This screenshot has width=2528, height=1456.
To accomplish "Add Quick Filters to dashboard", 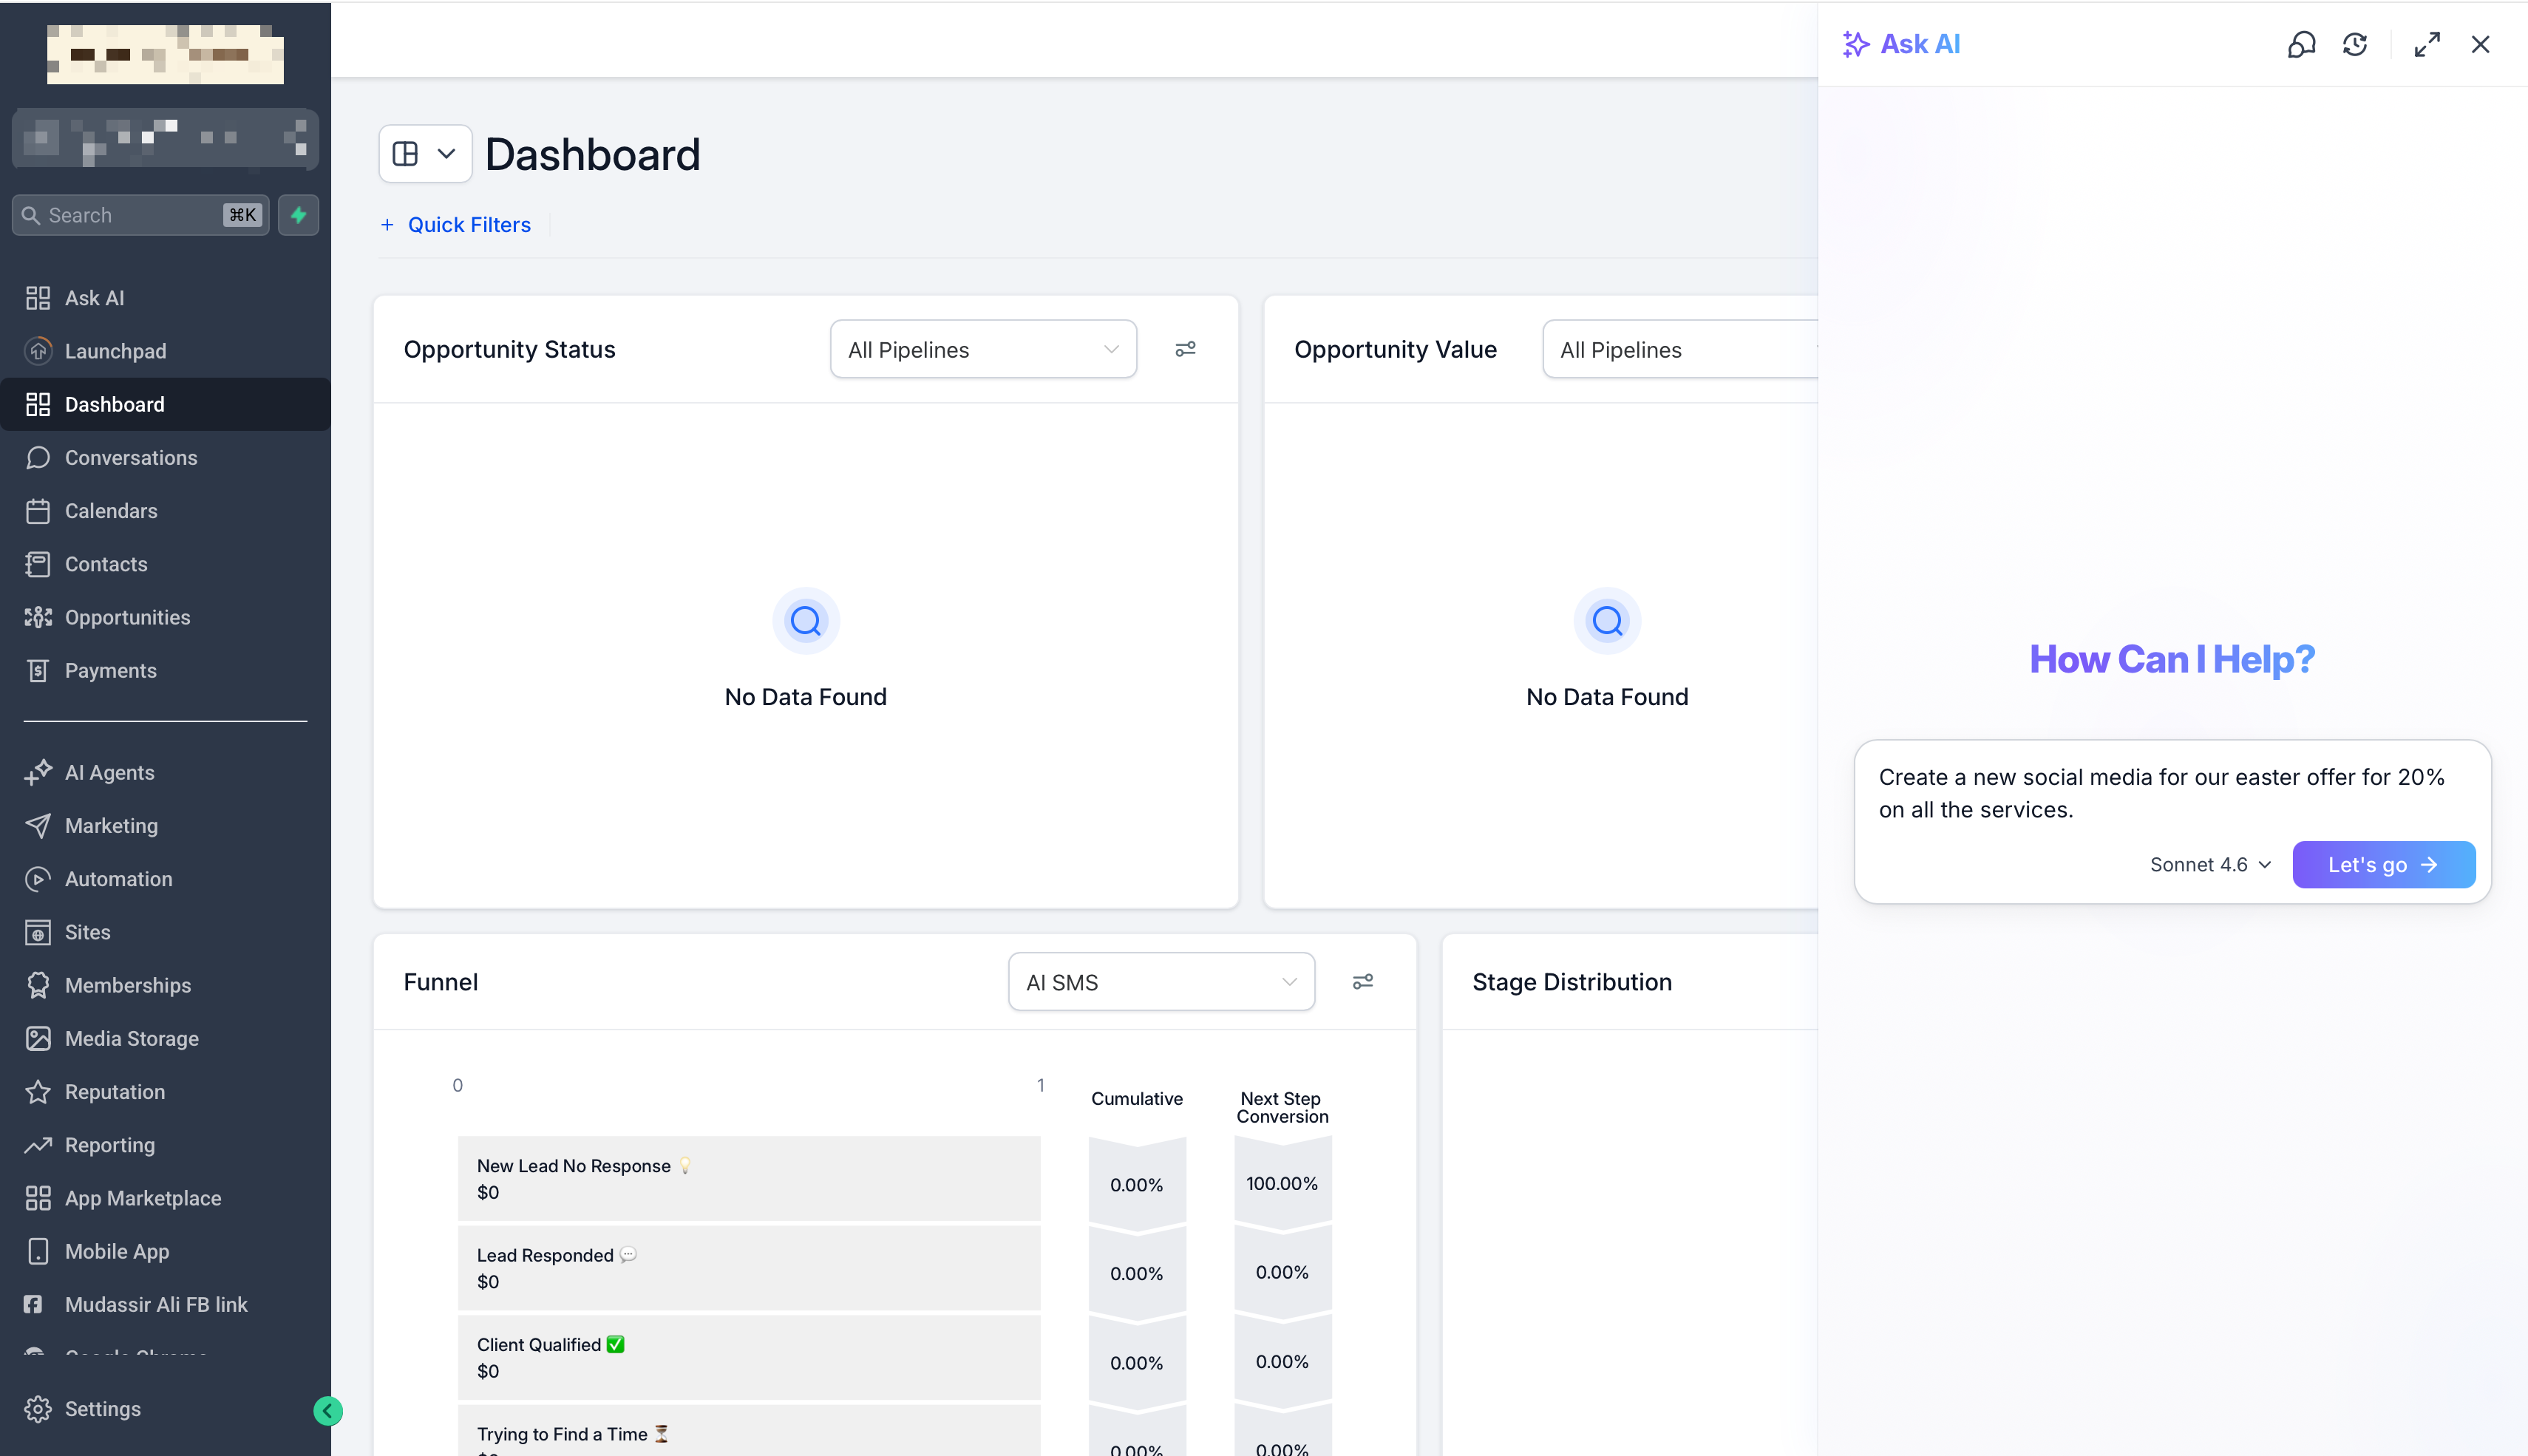I will tap(456, 225).
